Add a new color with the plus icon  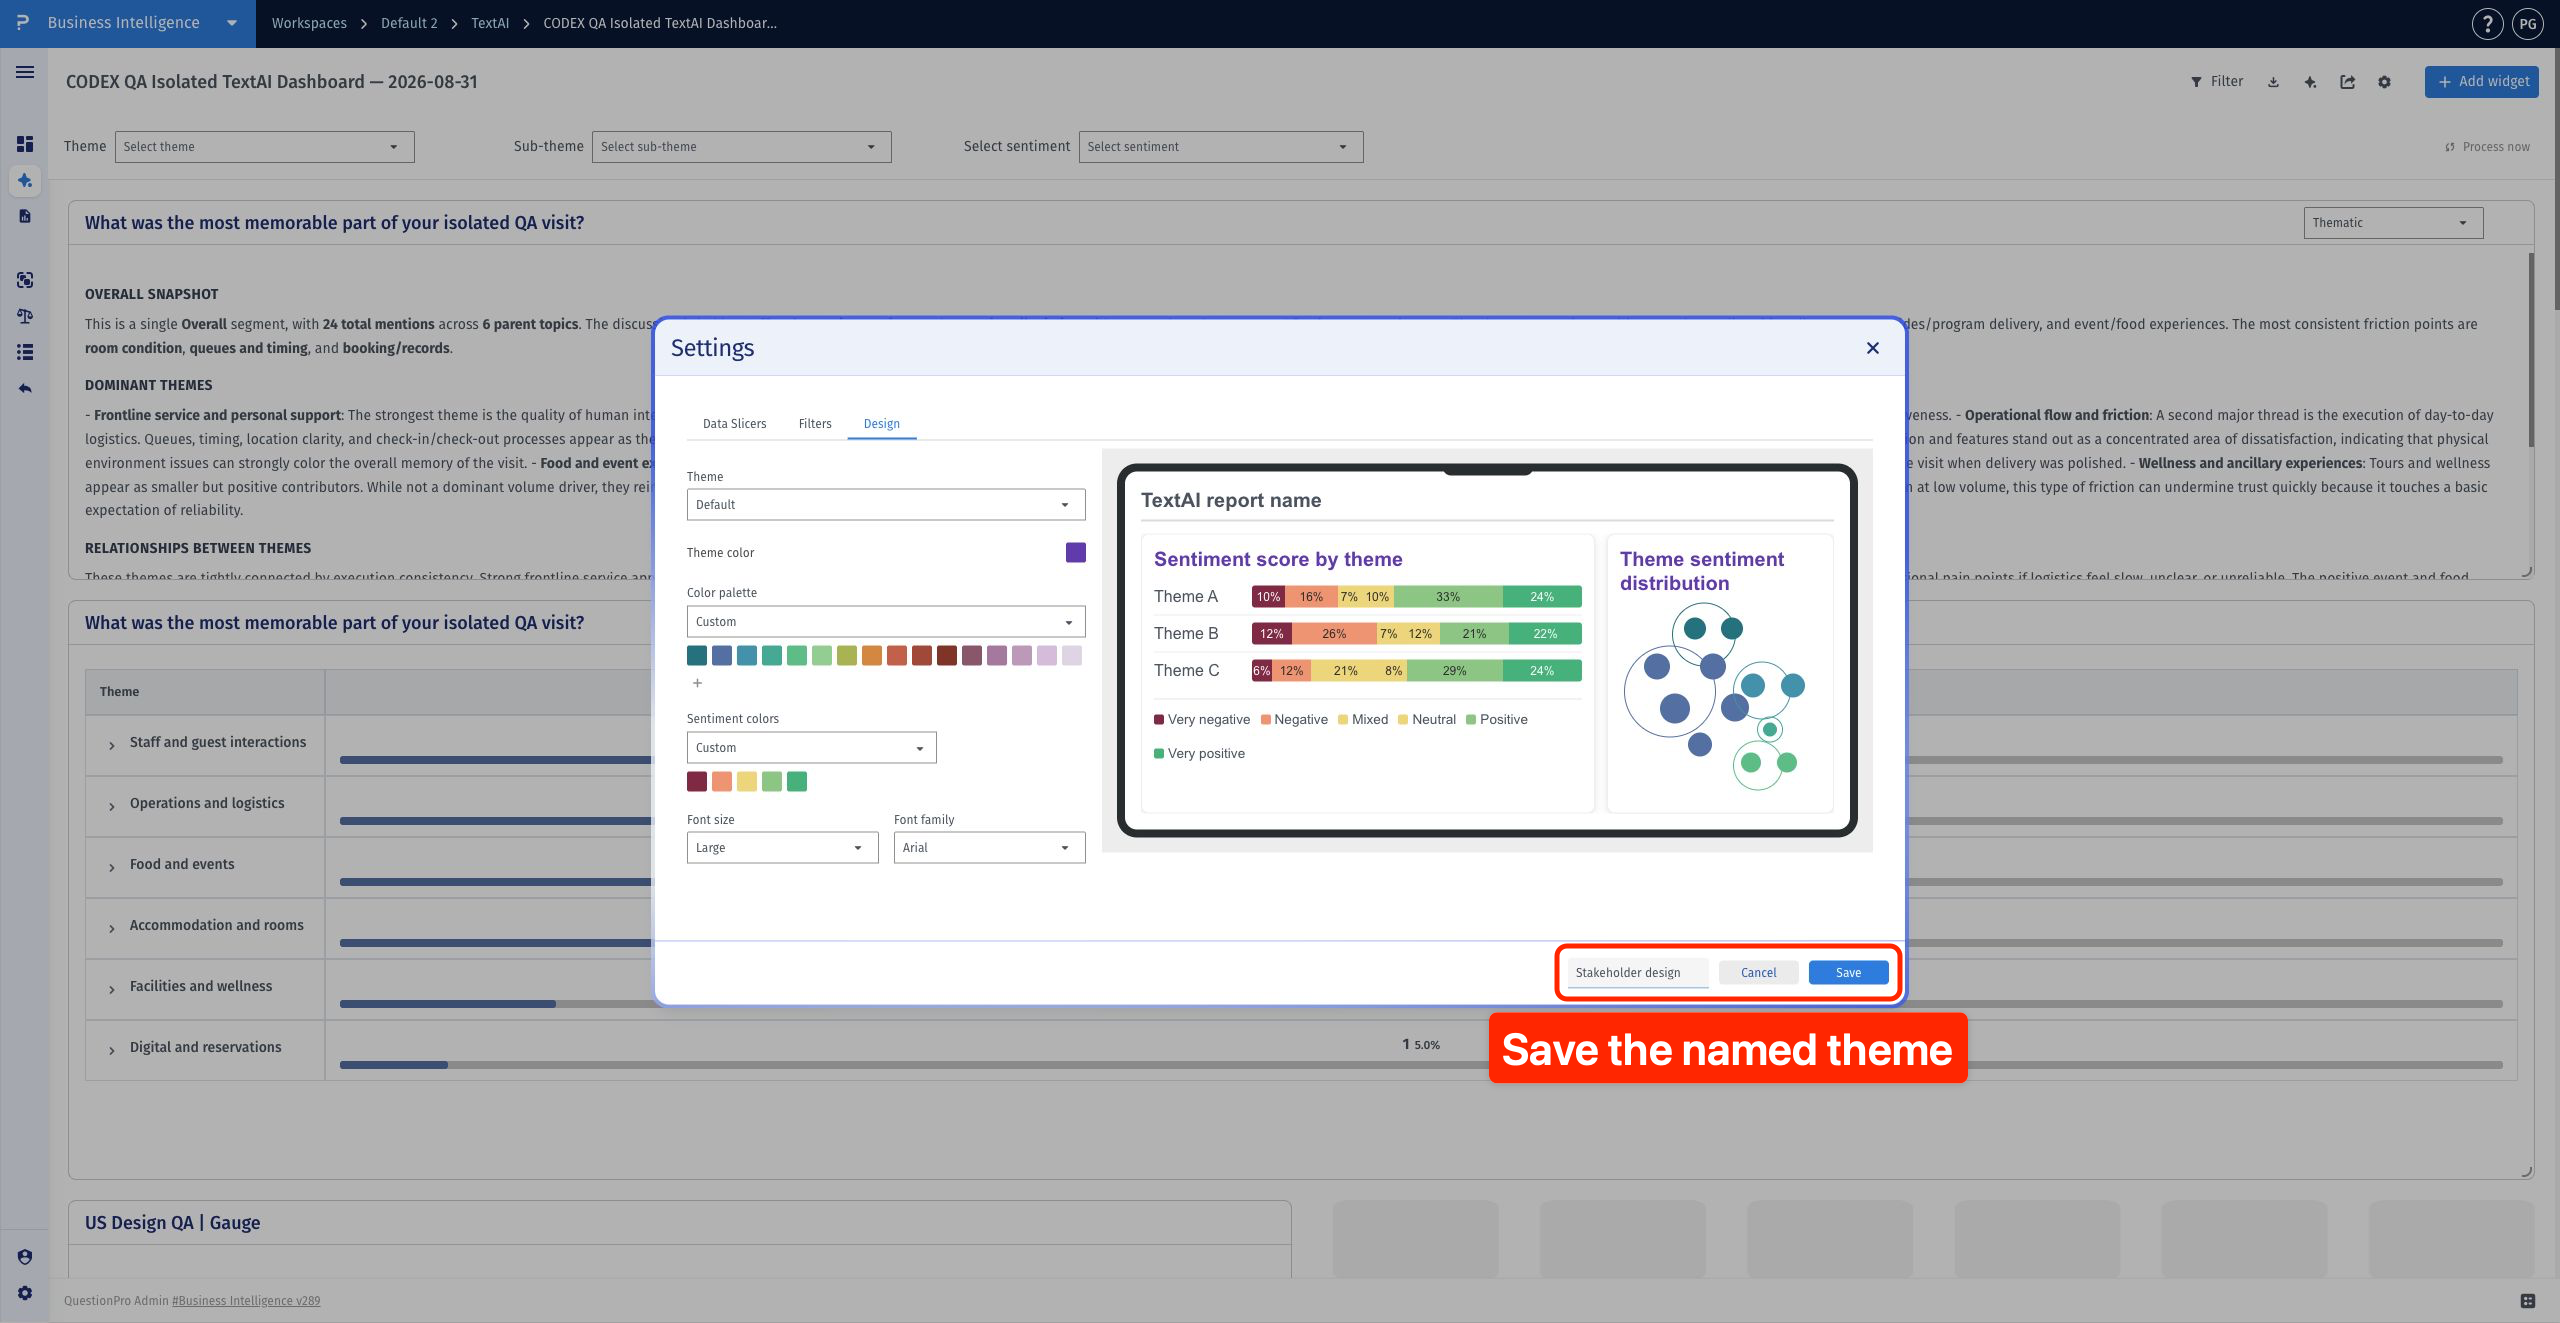click(697, 683)
